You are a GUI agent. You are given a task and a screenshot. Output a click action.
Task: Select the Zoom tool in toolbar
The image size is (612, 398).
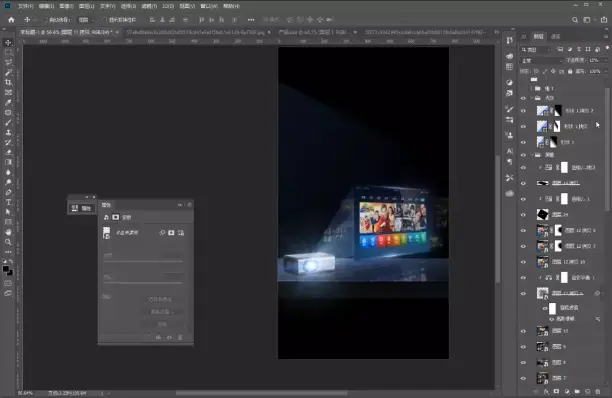click(8, 242)
